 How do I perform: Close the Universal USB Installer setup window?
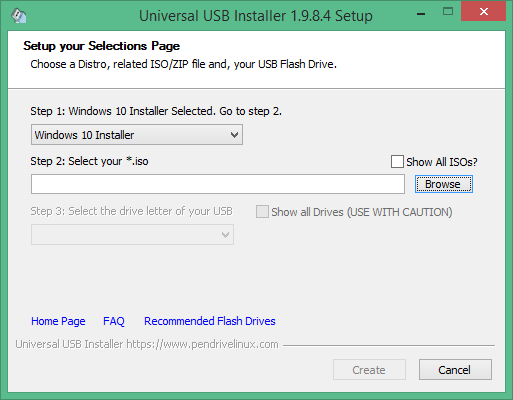coord(483,11)
